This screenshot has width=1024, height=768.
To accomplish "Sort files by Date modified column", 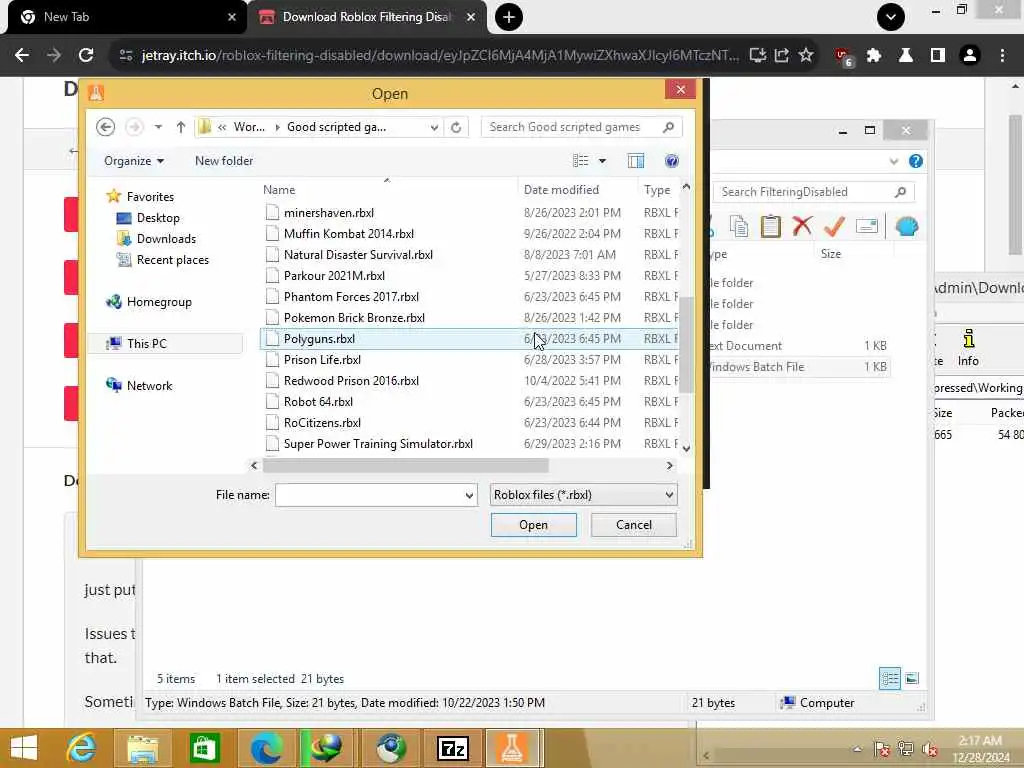I will pyautogui.click(x=561, y=190).
